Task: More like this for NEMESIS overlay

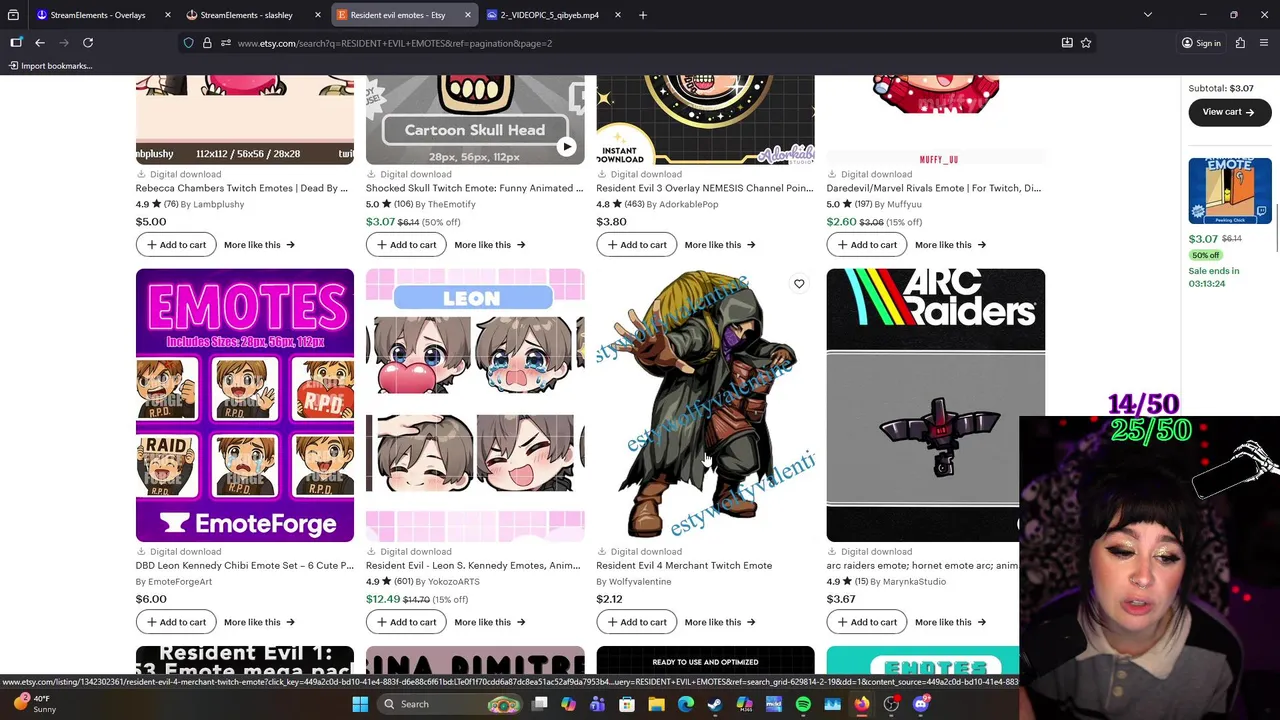Action: pyautogui.click(x=719, y=245)
